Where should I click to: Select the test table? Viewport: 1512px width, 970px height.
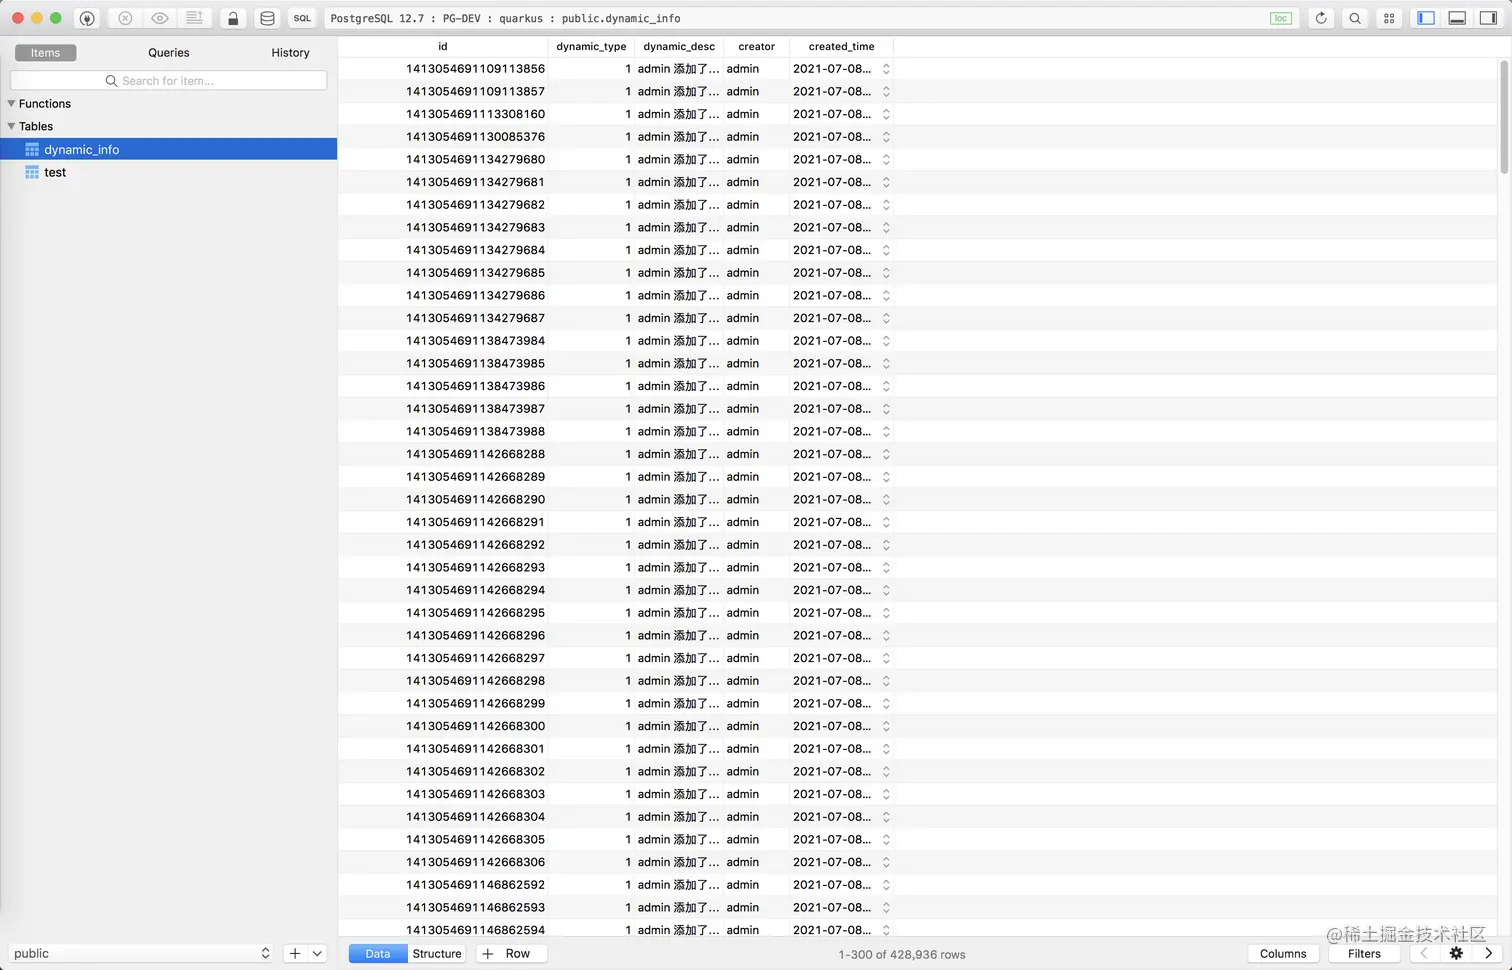click(x=168, y=172)
